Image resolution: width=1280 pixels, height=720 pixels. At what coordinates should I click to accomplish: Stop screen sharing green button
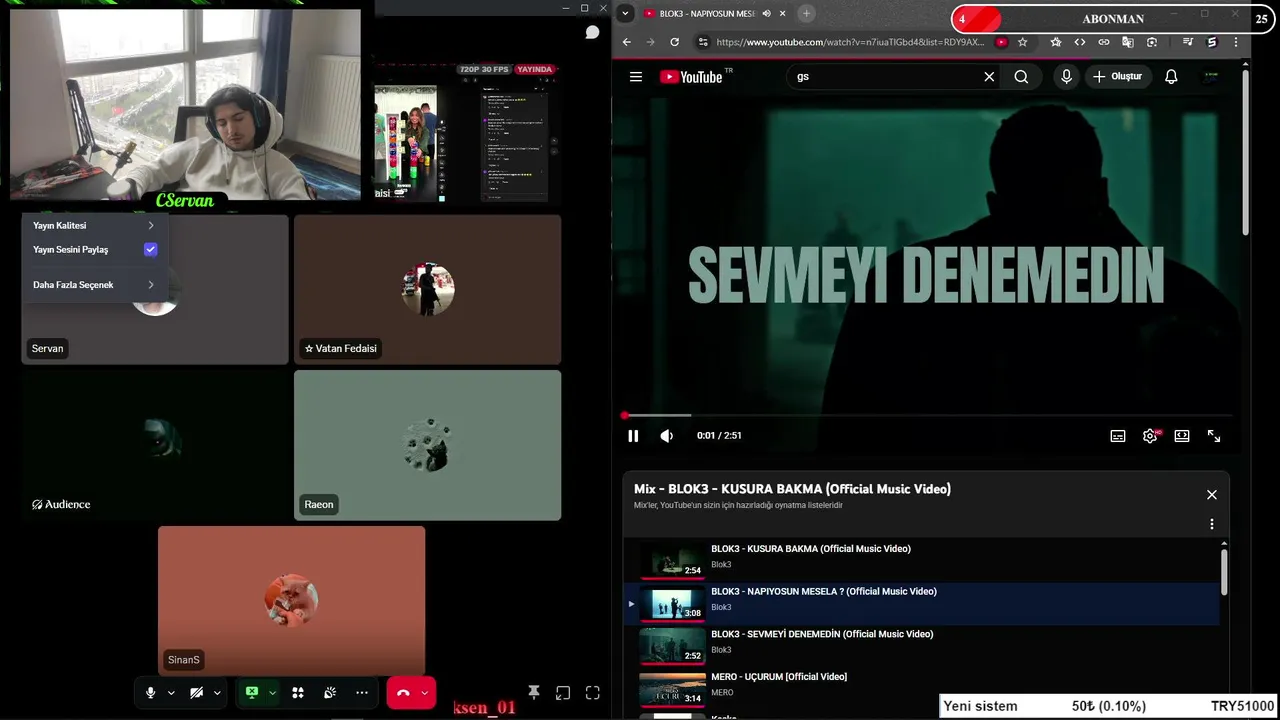(252, 692)
